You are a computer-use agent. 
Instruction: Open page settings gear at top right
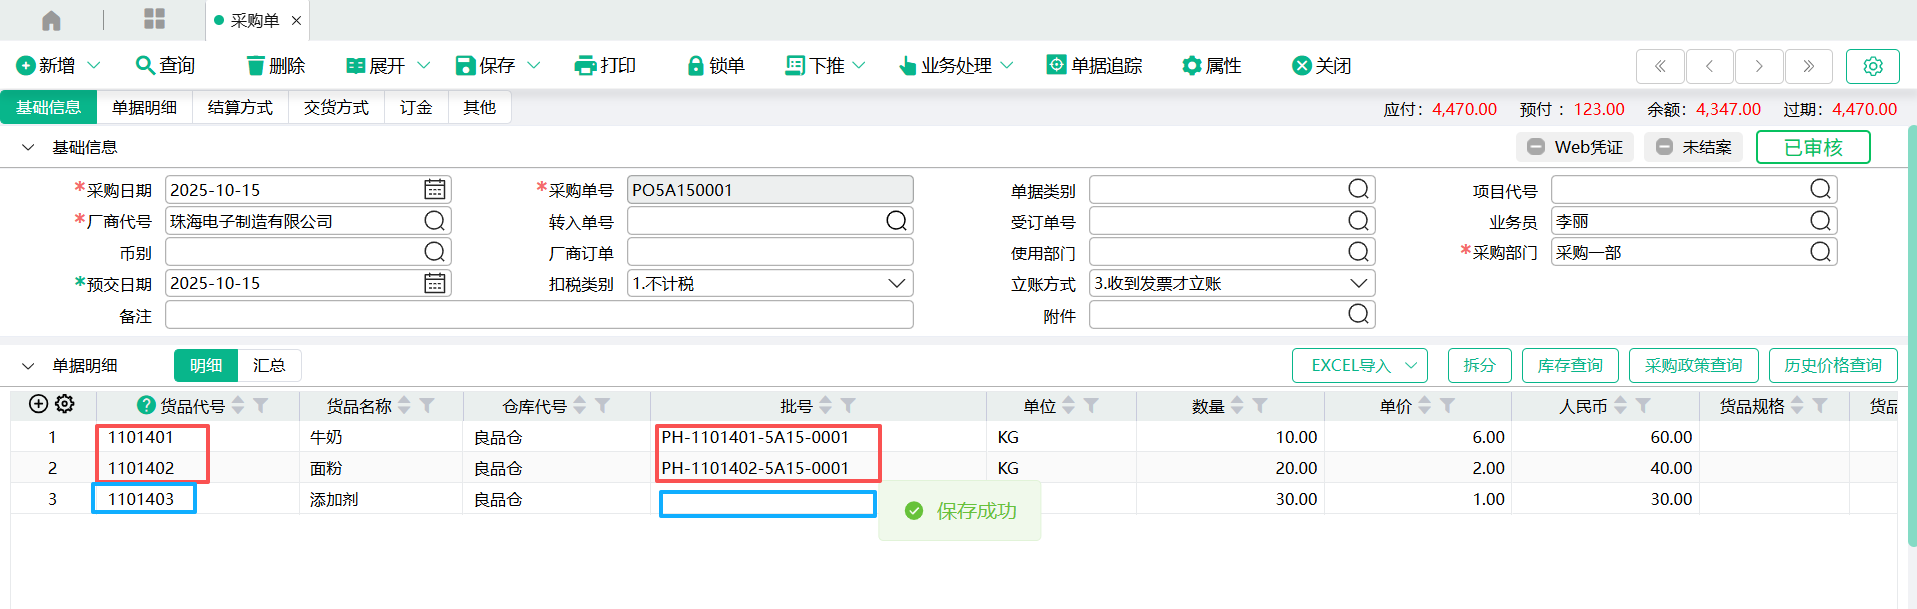pos(1872,66)
